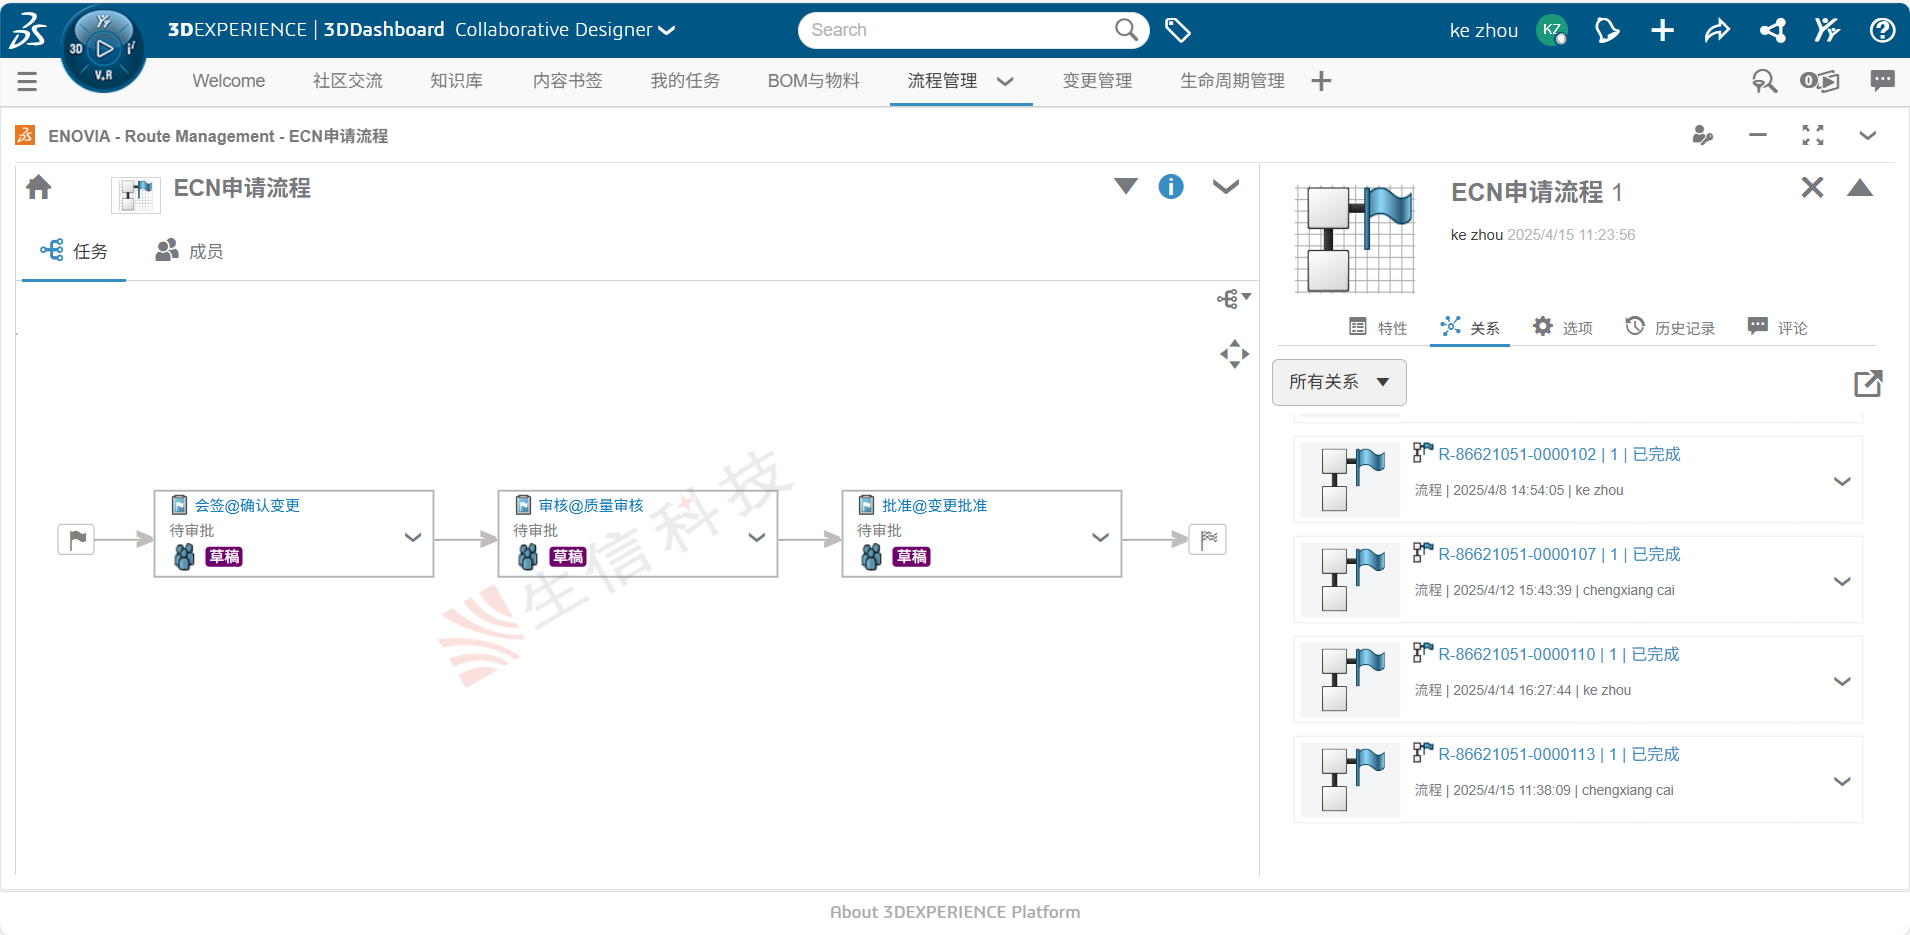Expand R-86621051-0000107 row chevron
The height and width of the screenshot is (935, 1910).
[x=1842, y=581]
